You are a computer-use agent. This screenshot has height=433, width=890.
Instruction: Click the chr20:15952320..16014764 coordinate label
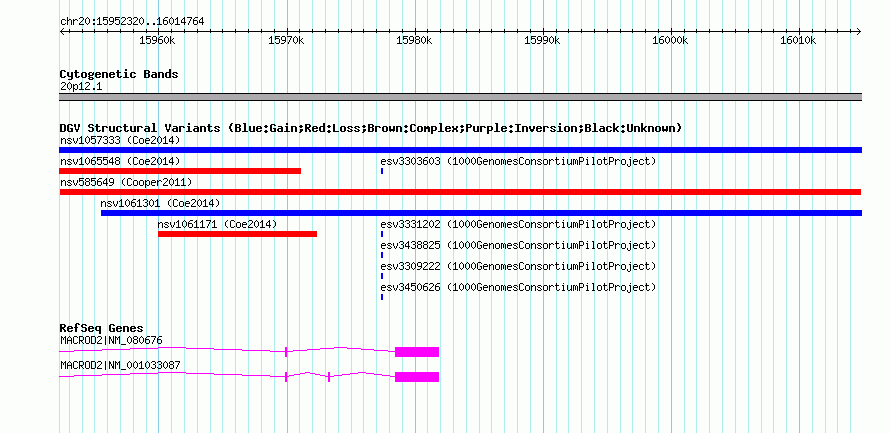[x=132, y=22]
